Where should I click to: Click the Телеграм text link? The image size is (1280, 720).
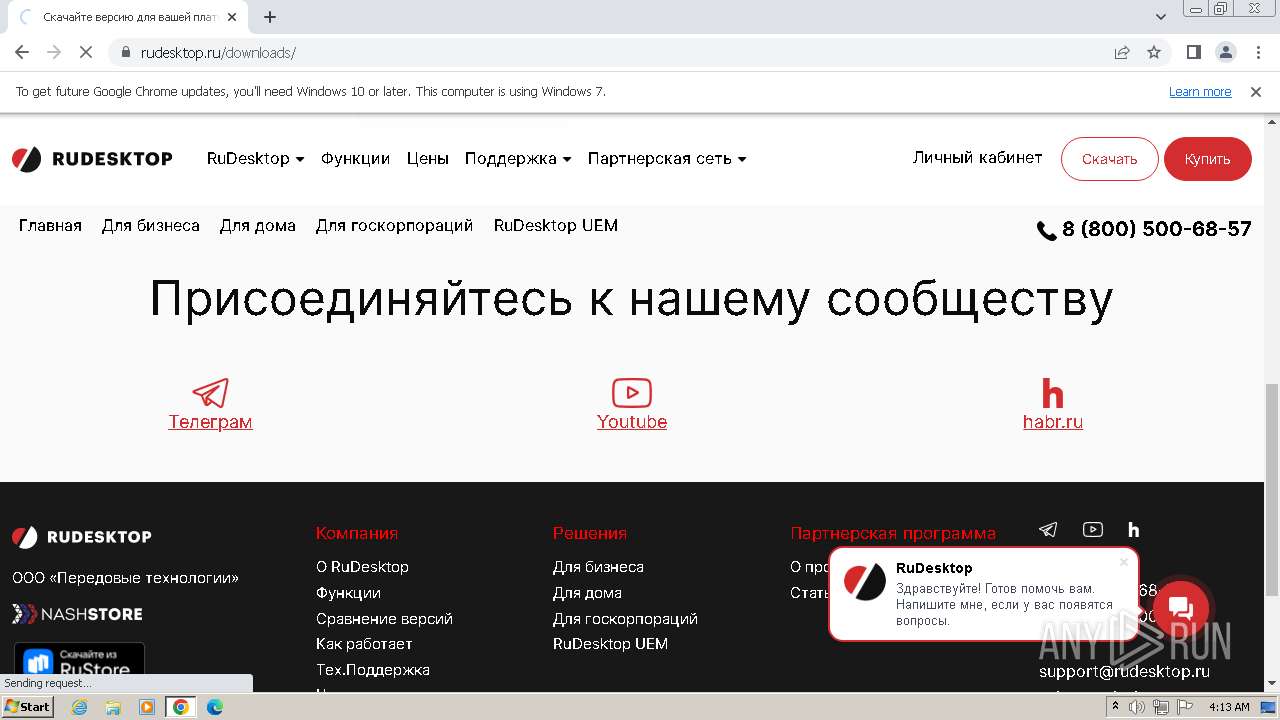(210, 422)
